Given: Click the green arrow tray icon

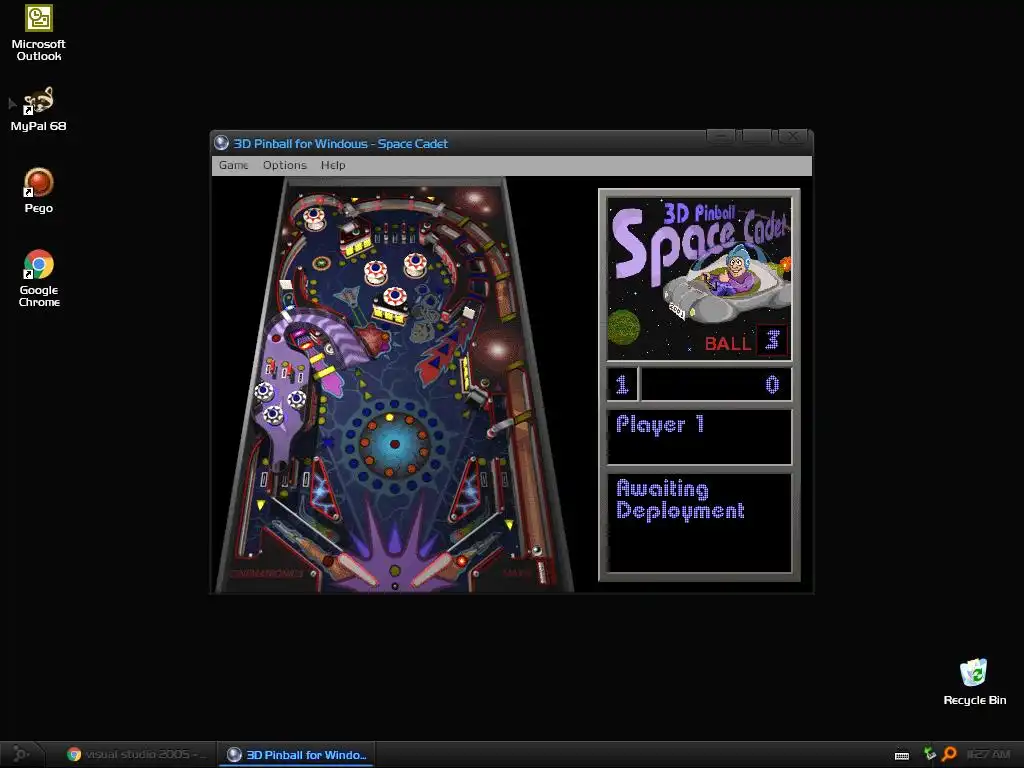Looking at the screenshot, I should click(x=929, y=754).
